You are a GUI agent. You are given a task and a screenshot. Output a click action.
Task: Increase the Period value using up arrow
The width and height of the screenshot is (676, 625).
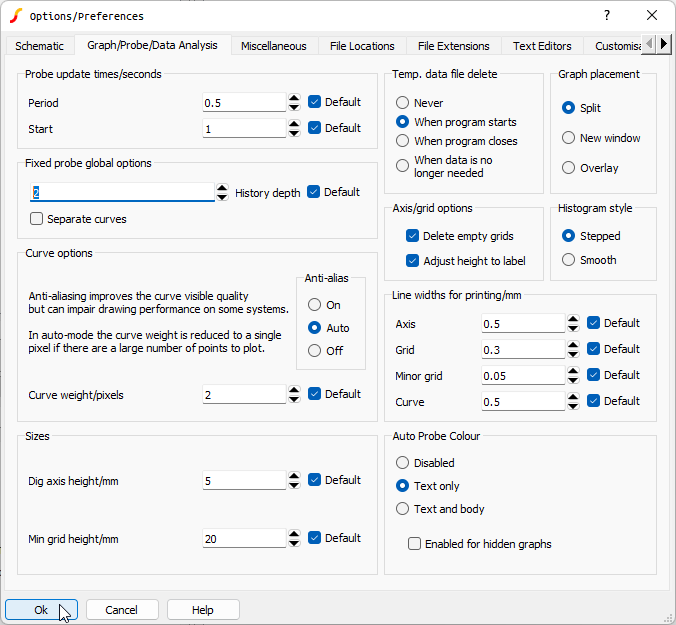click(x=294, y=98)
